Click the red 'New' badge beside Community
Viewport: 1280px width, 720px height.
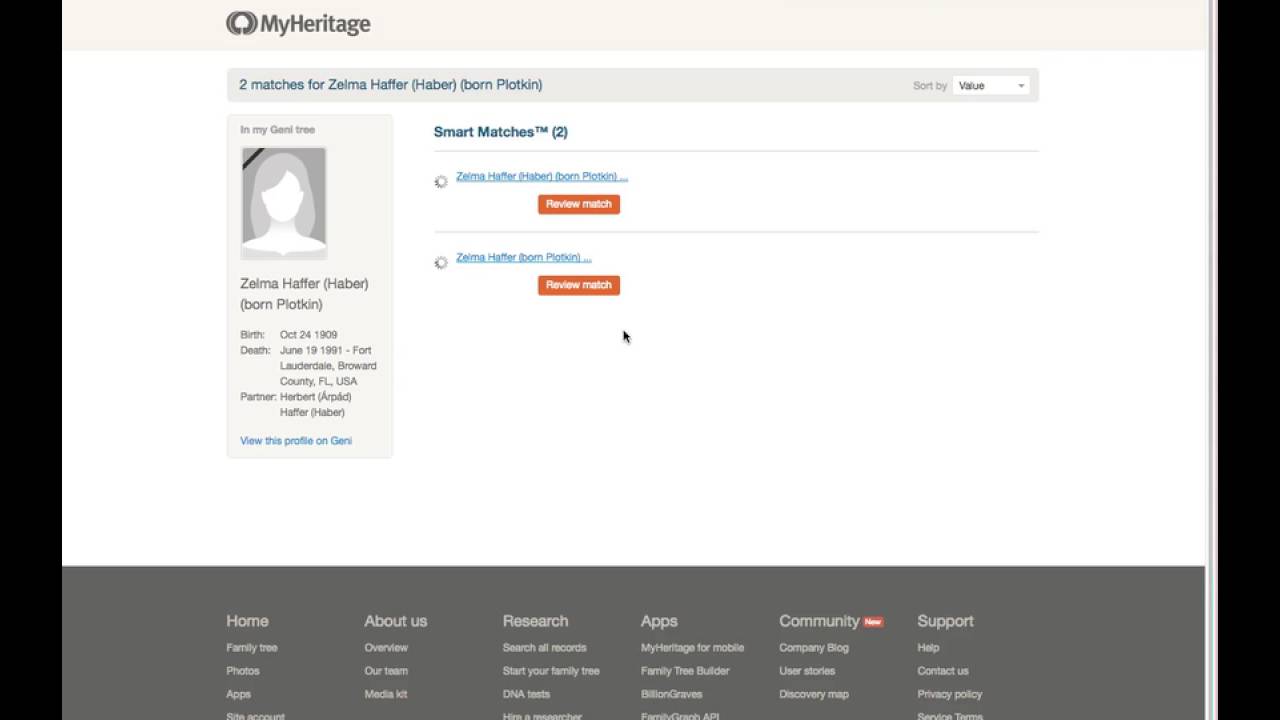pos(873,622)
